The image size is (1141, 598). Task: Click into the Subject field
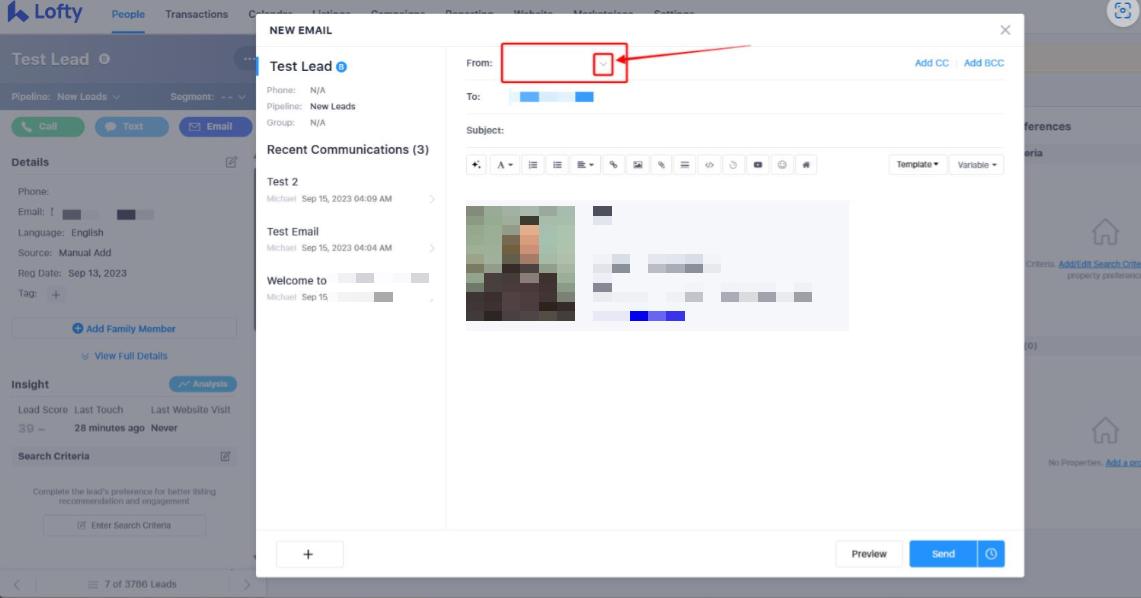(x=750, y=130)
